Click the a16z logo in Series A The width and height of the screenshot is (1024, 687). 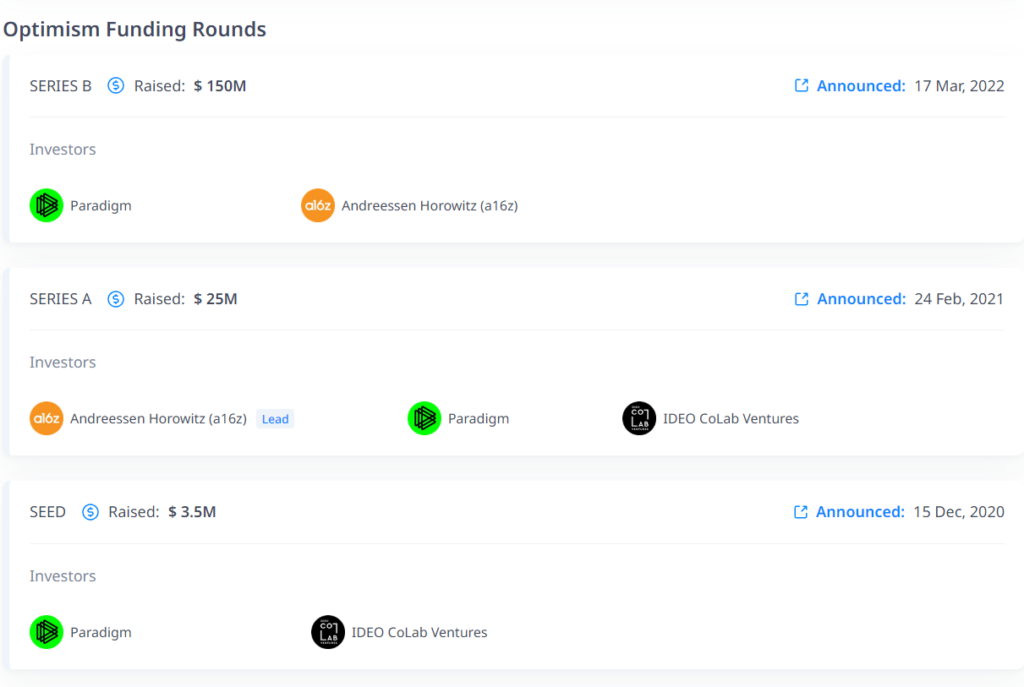pos(46,418)
